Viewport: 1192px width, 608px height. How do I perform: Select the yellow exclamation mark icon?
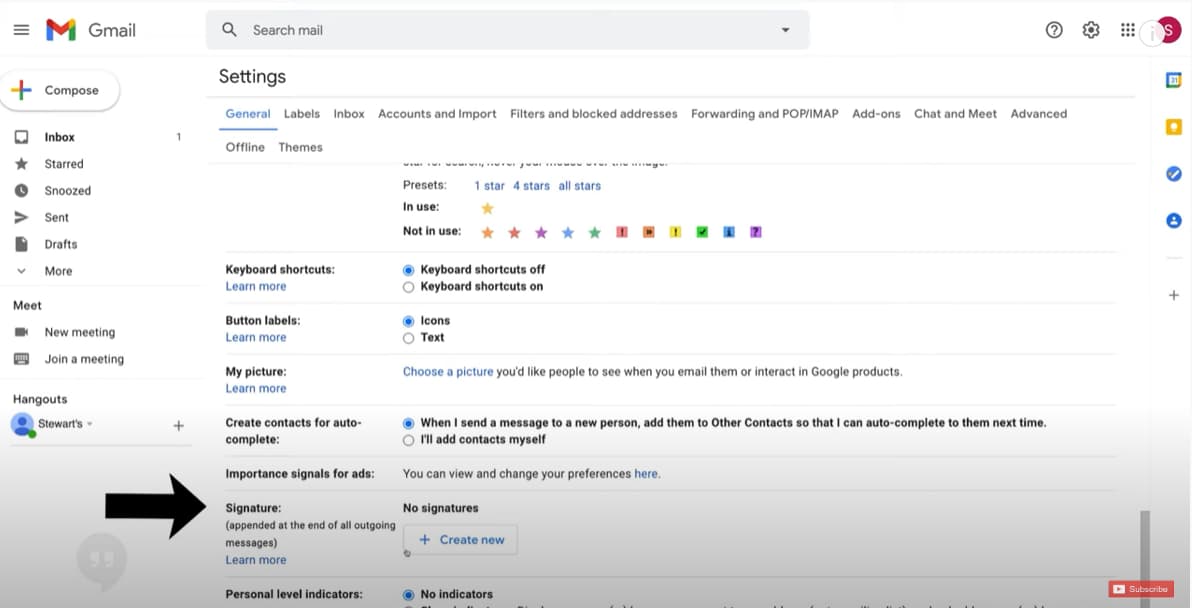tap(675, 232)
